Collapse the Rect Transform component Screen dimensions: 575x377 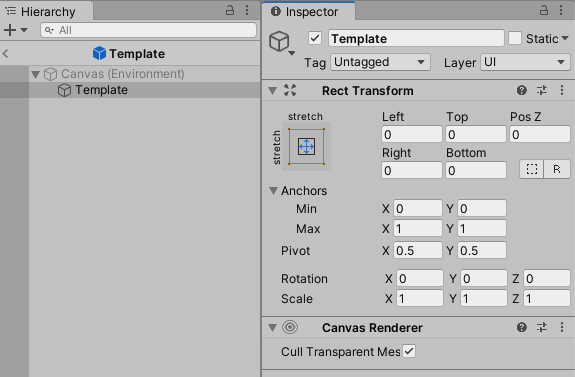(272, 91)
